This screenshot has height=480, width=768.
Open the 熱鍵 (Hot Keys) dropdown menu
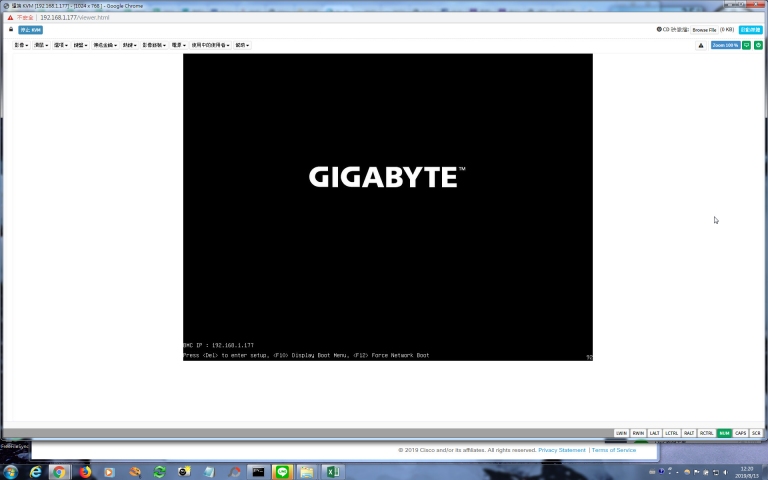(x=129, y=45)
